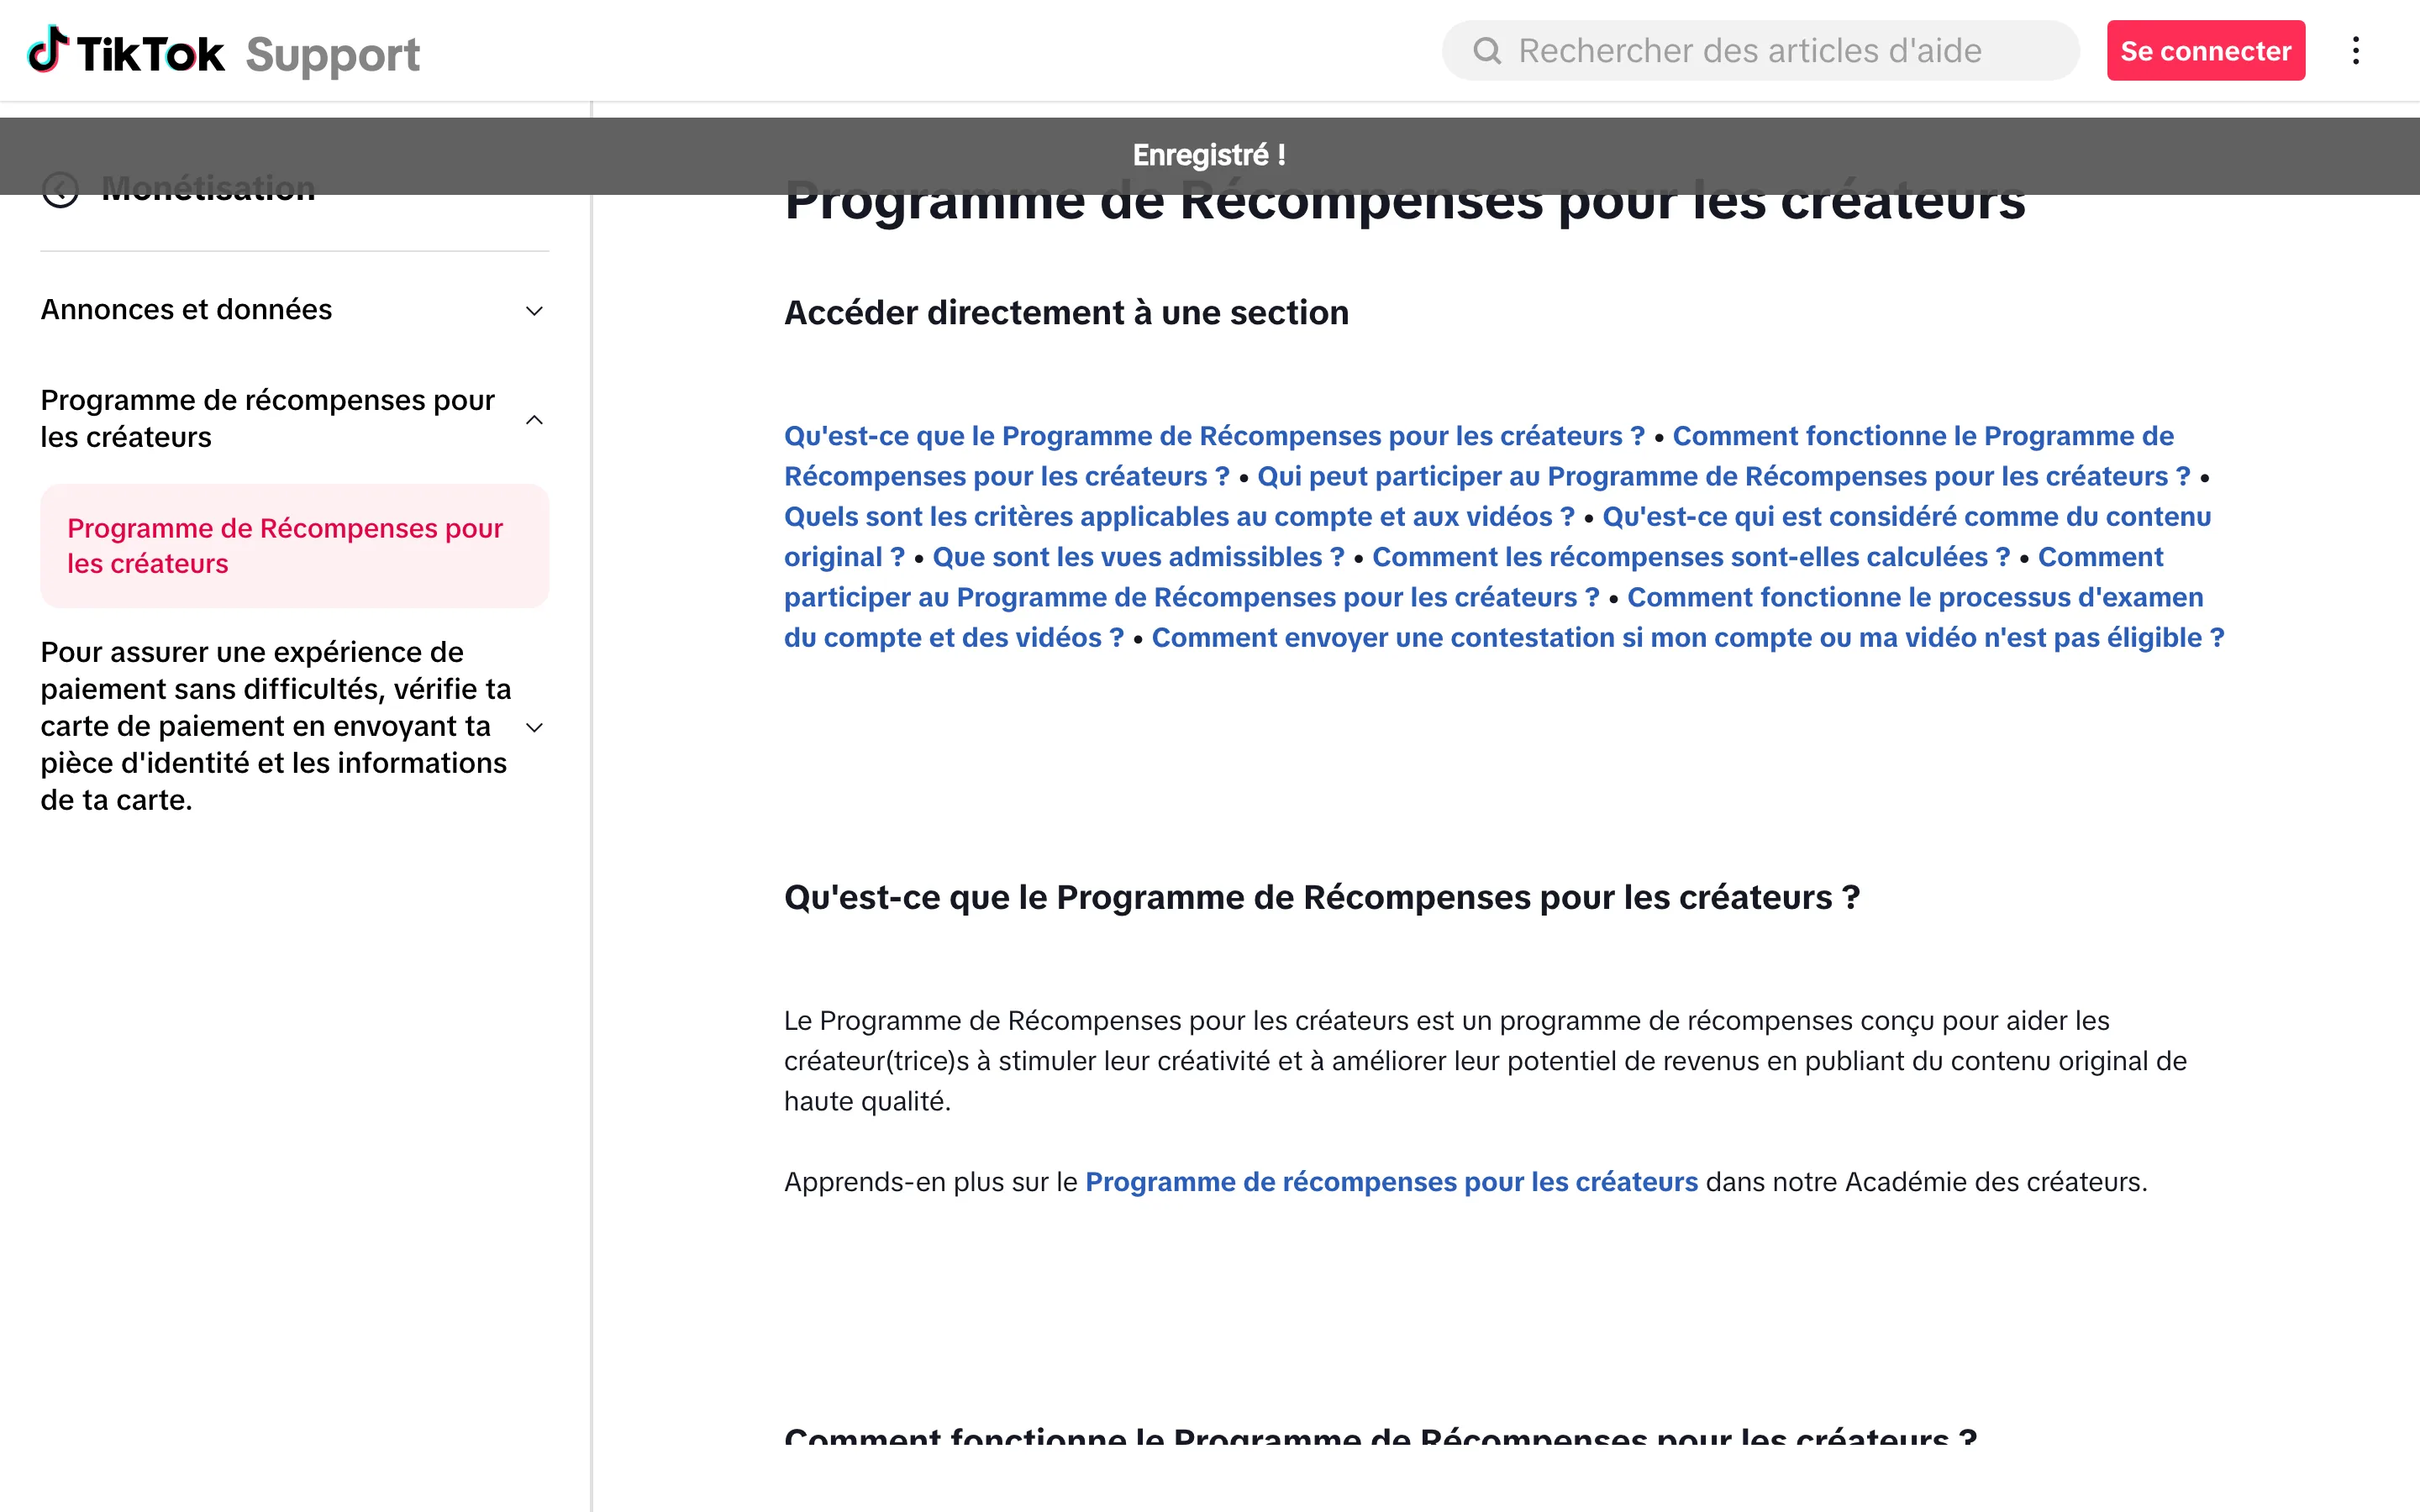Click the Enregistré ! notification banner
The height and width of the screenshot is (1512, 2420).
point(1210,155)
